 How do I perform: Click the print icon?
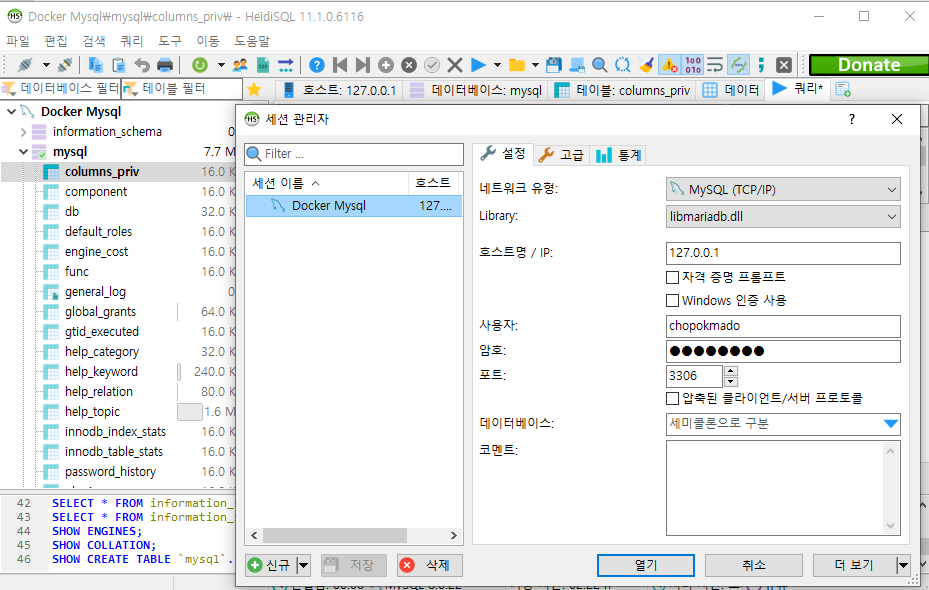click(x=165, y=65)
